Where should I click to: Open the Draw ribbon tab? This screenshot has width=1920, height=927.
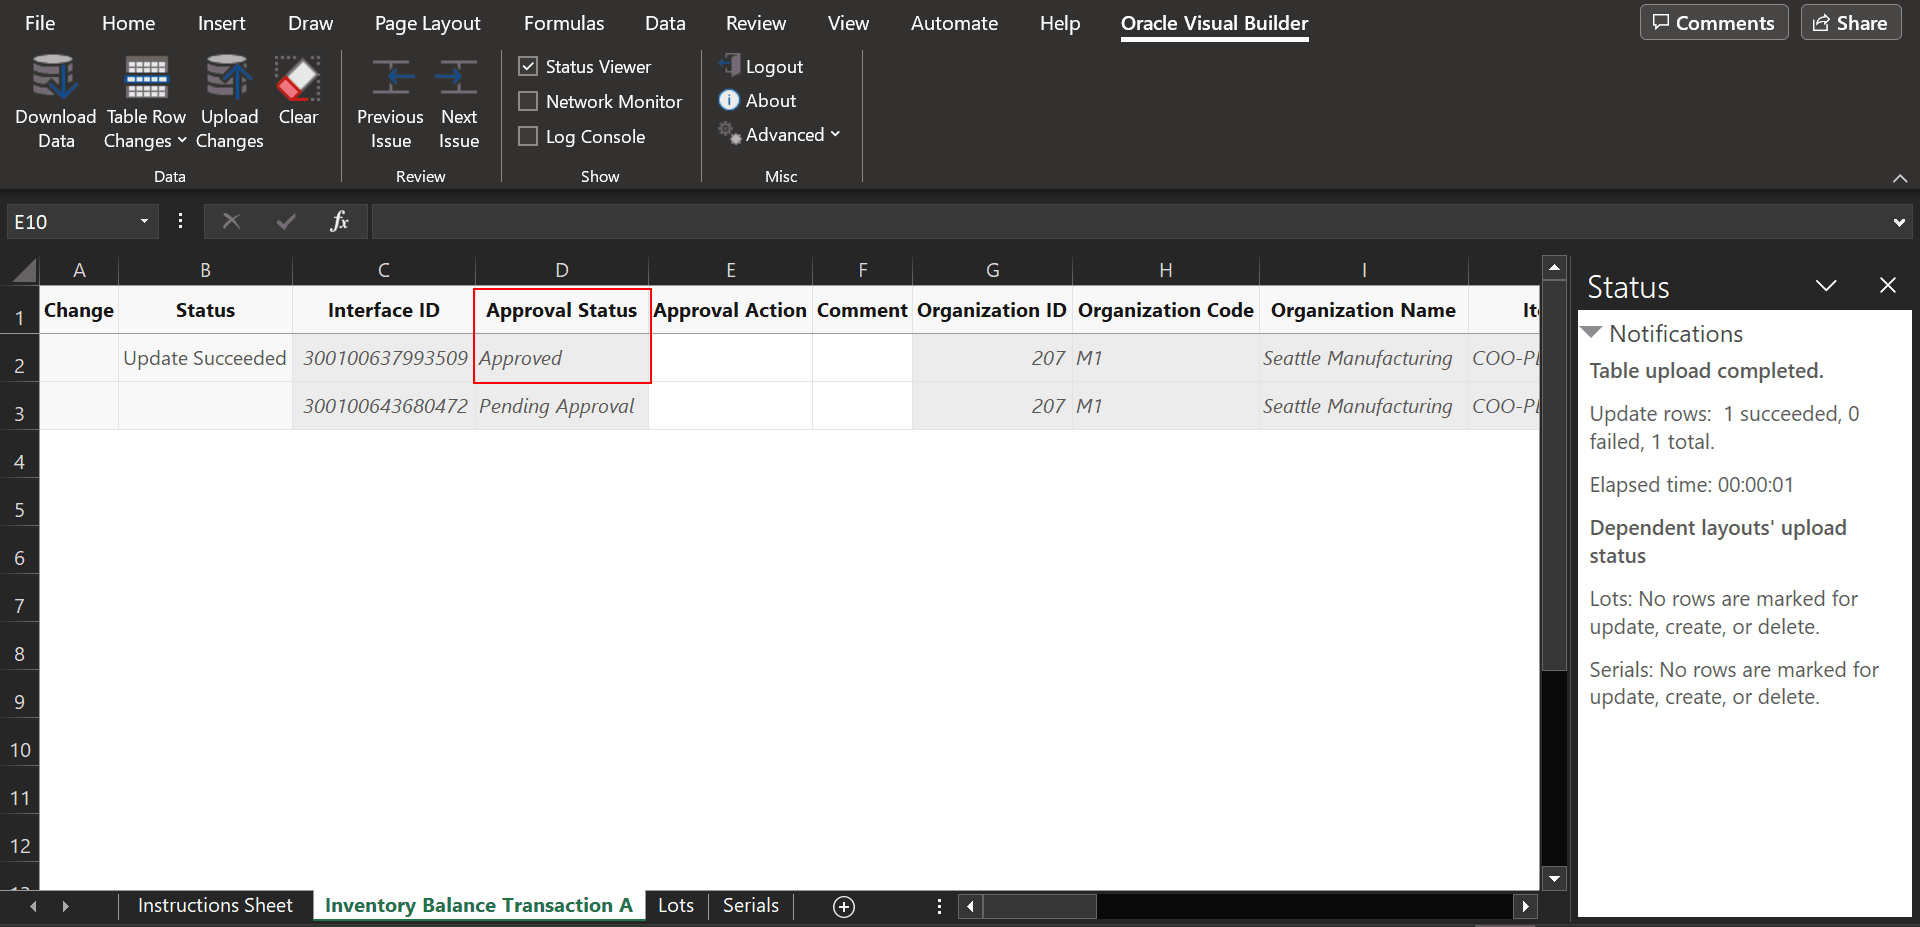(310, 23)
